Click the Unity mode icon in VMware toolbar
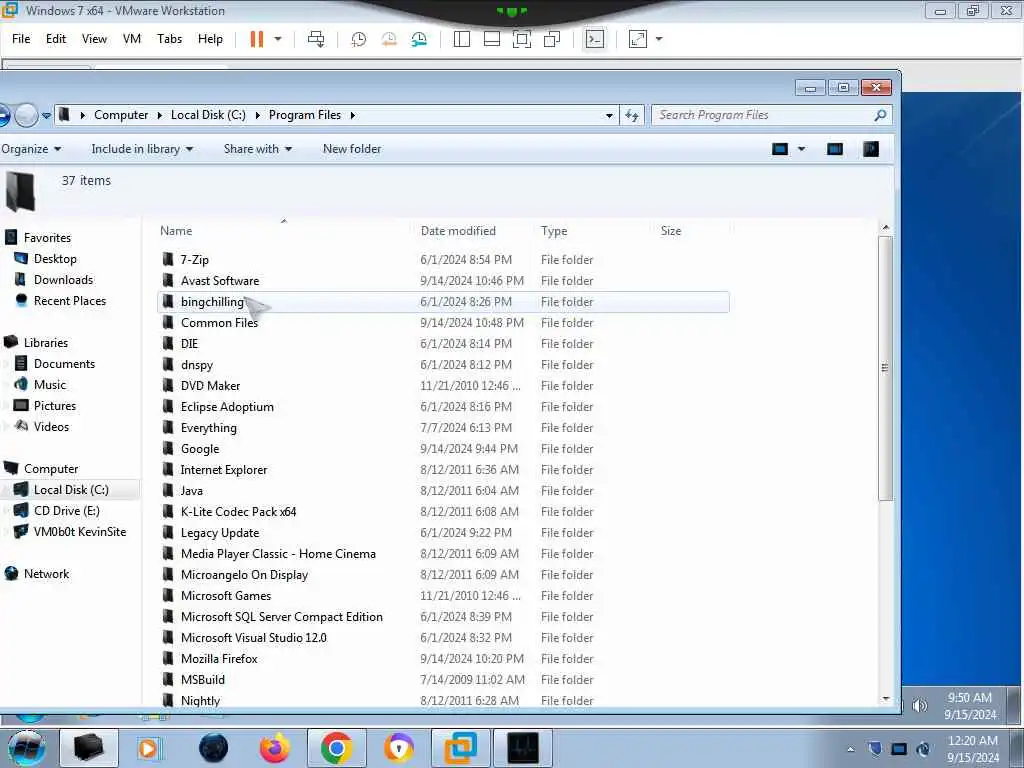Image resolution: width=1024 pixels, height=768 pixels. [552, 39]
